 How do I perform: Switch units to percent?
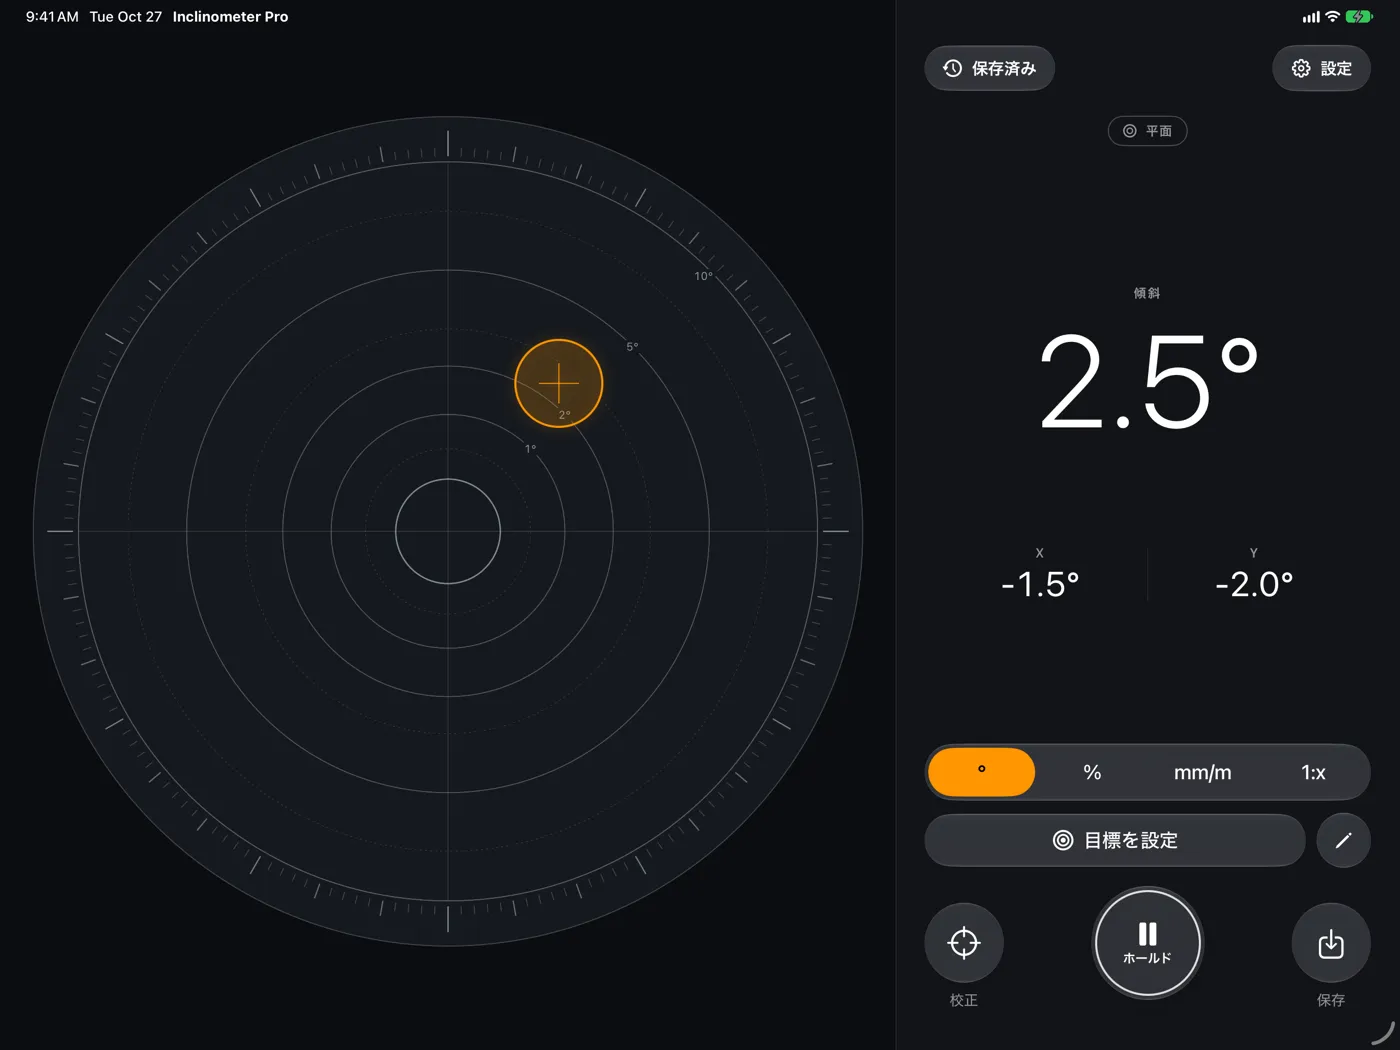point(1092,772)
